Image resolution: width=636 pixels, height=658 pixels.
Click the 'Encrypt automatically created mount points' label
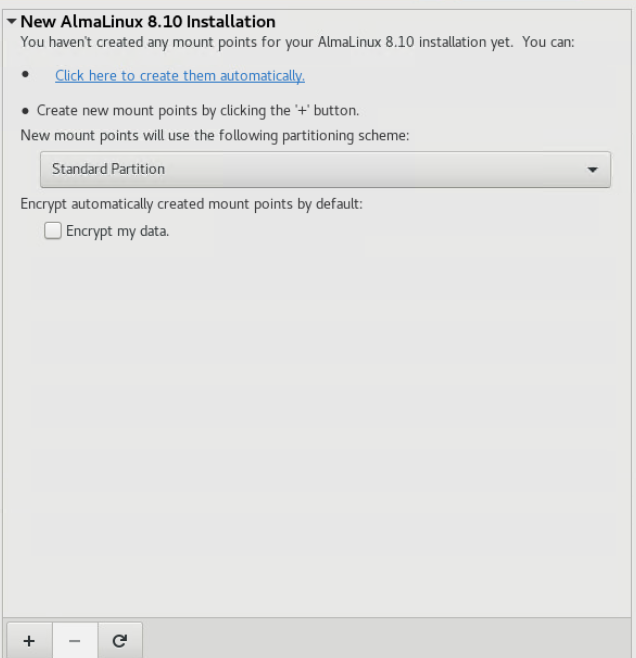(x=191, y=204)
